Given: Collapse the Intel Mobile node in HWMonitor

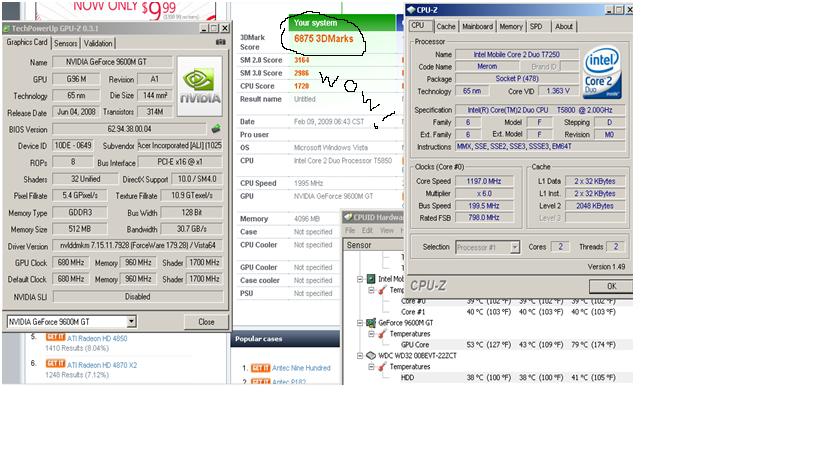Looking at the screenshot, I should (360, 279).
